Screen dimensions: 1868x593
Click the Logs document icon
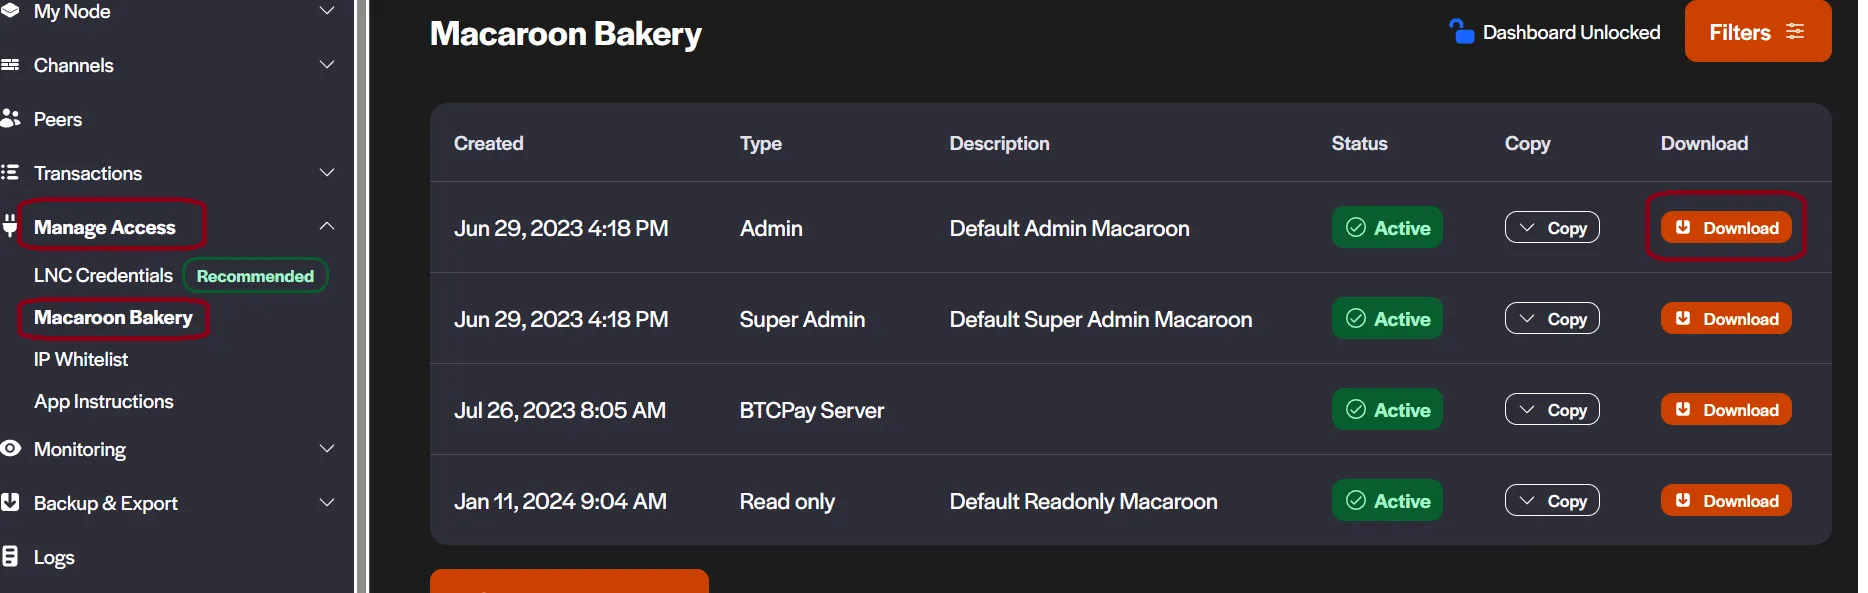tap(10, 556)
